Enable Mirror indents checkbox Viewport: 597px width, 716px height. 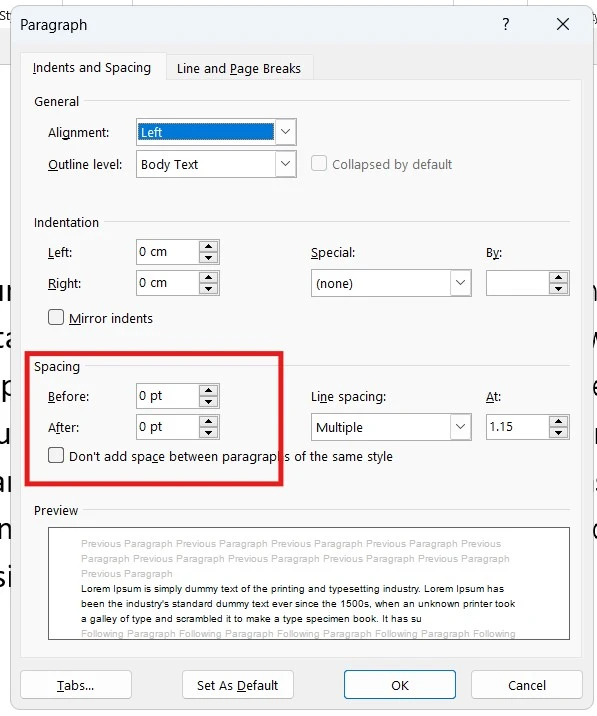(56, 317)
